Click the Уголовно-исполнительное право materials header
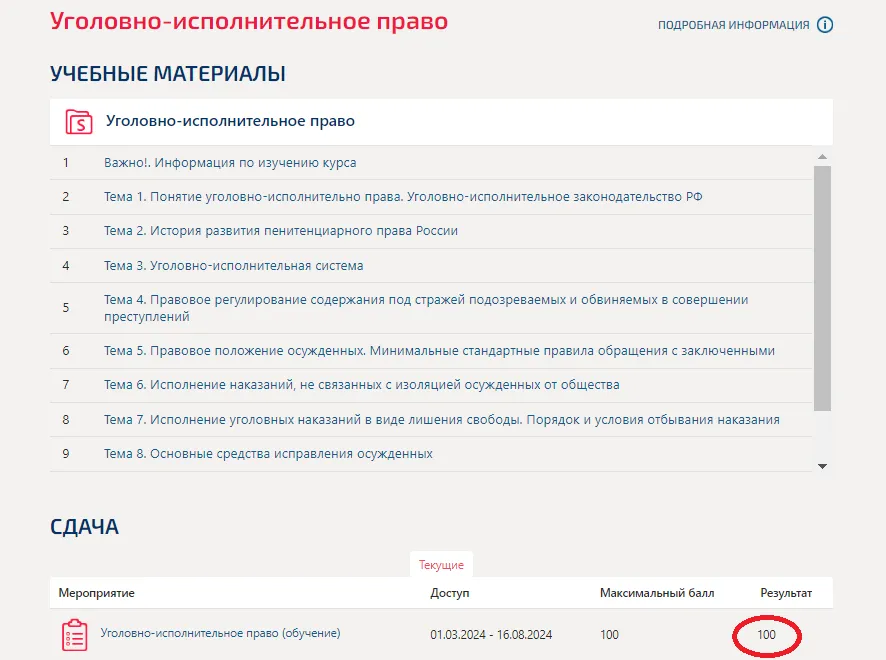Viewport: 886px width, 660px height. tap(231, 121)
